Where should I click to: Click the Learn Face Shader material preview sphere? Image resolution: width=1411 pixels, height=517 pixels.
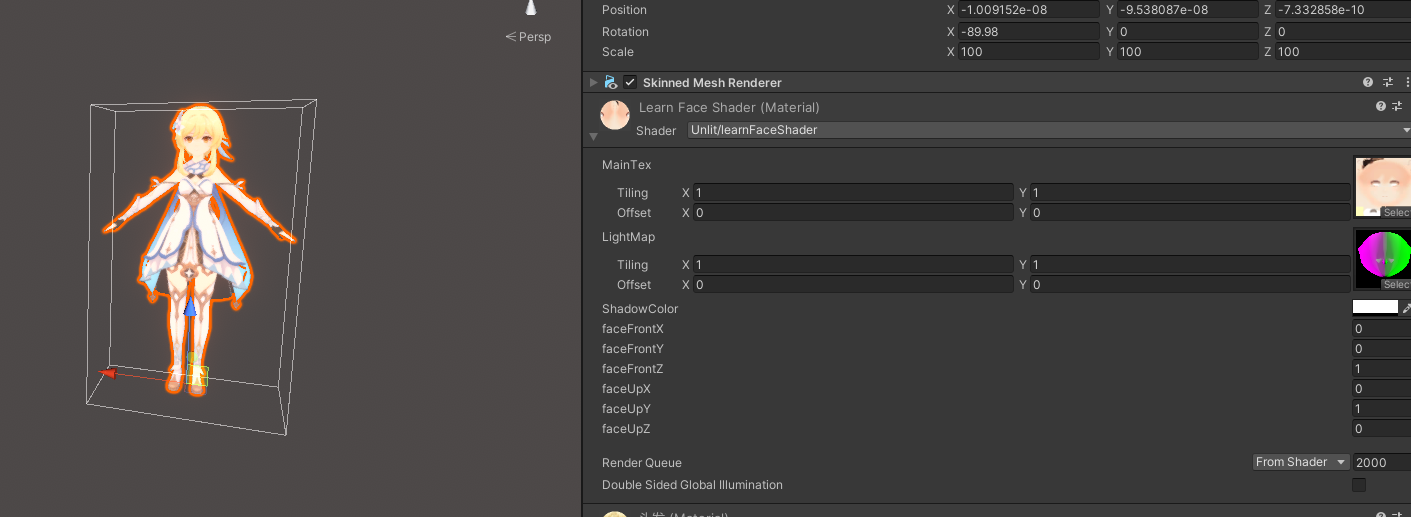(x=613, y=113)
